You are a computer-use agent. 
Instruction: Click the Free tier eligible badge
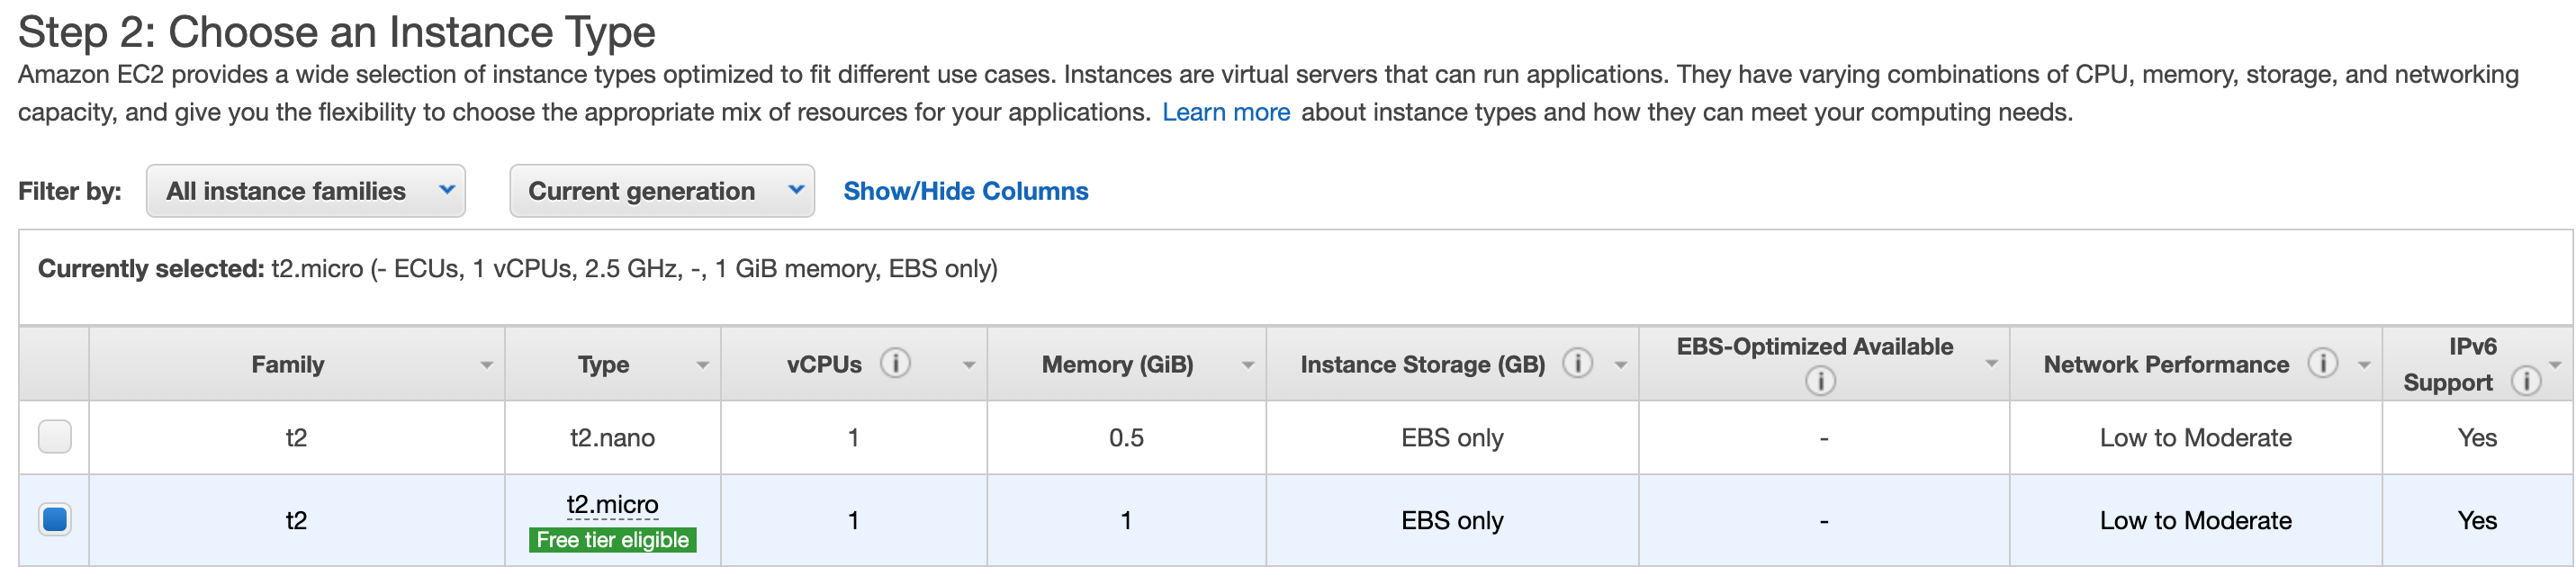tap(612, 540)
